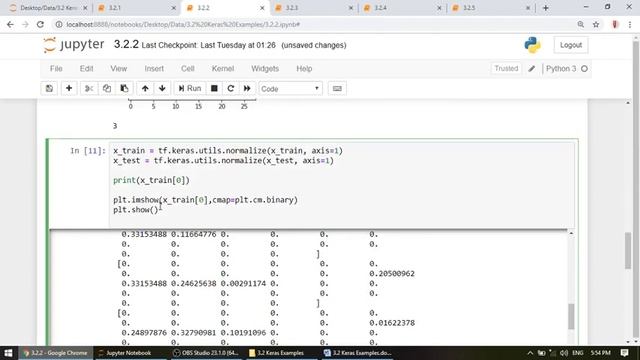Go forward in browser history
The image size is (640, 360).
coord(25,24)
